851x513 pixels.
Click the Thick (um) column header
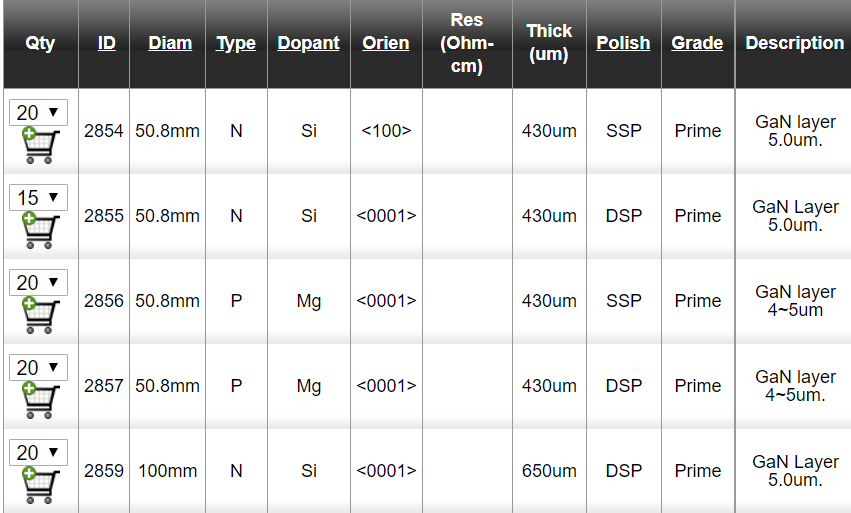[x=549, y=43]
